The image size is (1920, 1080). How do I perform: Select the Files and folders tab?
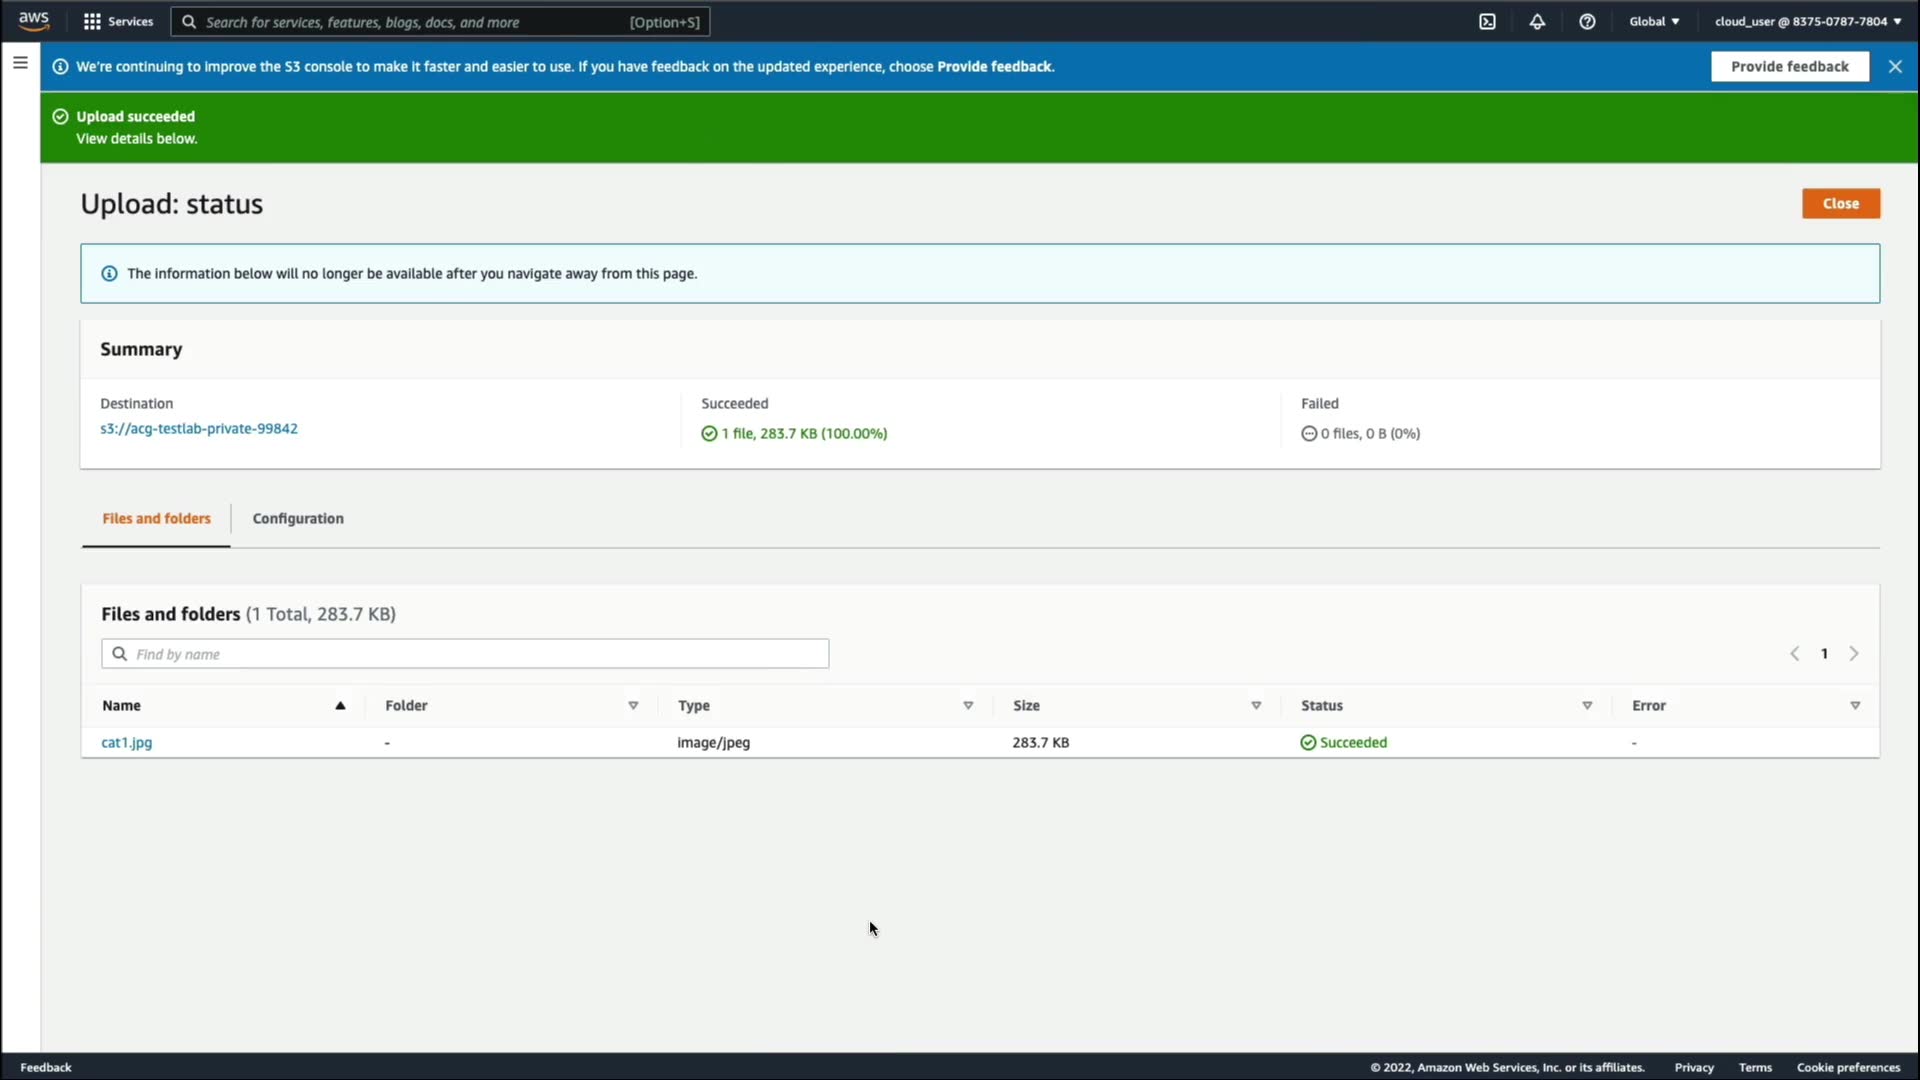(156, 519)
